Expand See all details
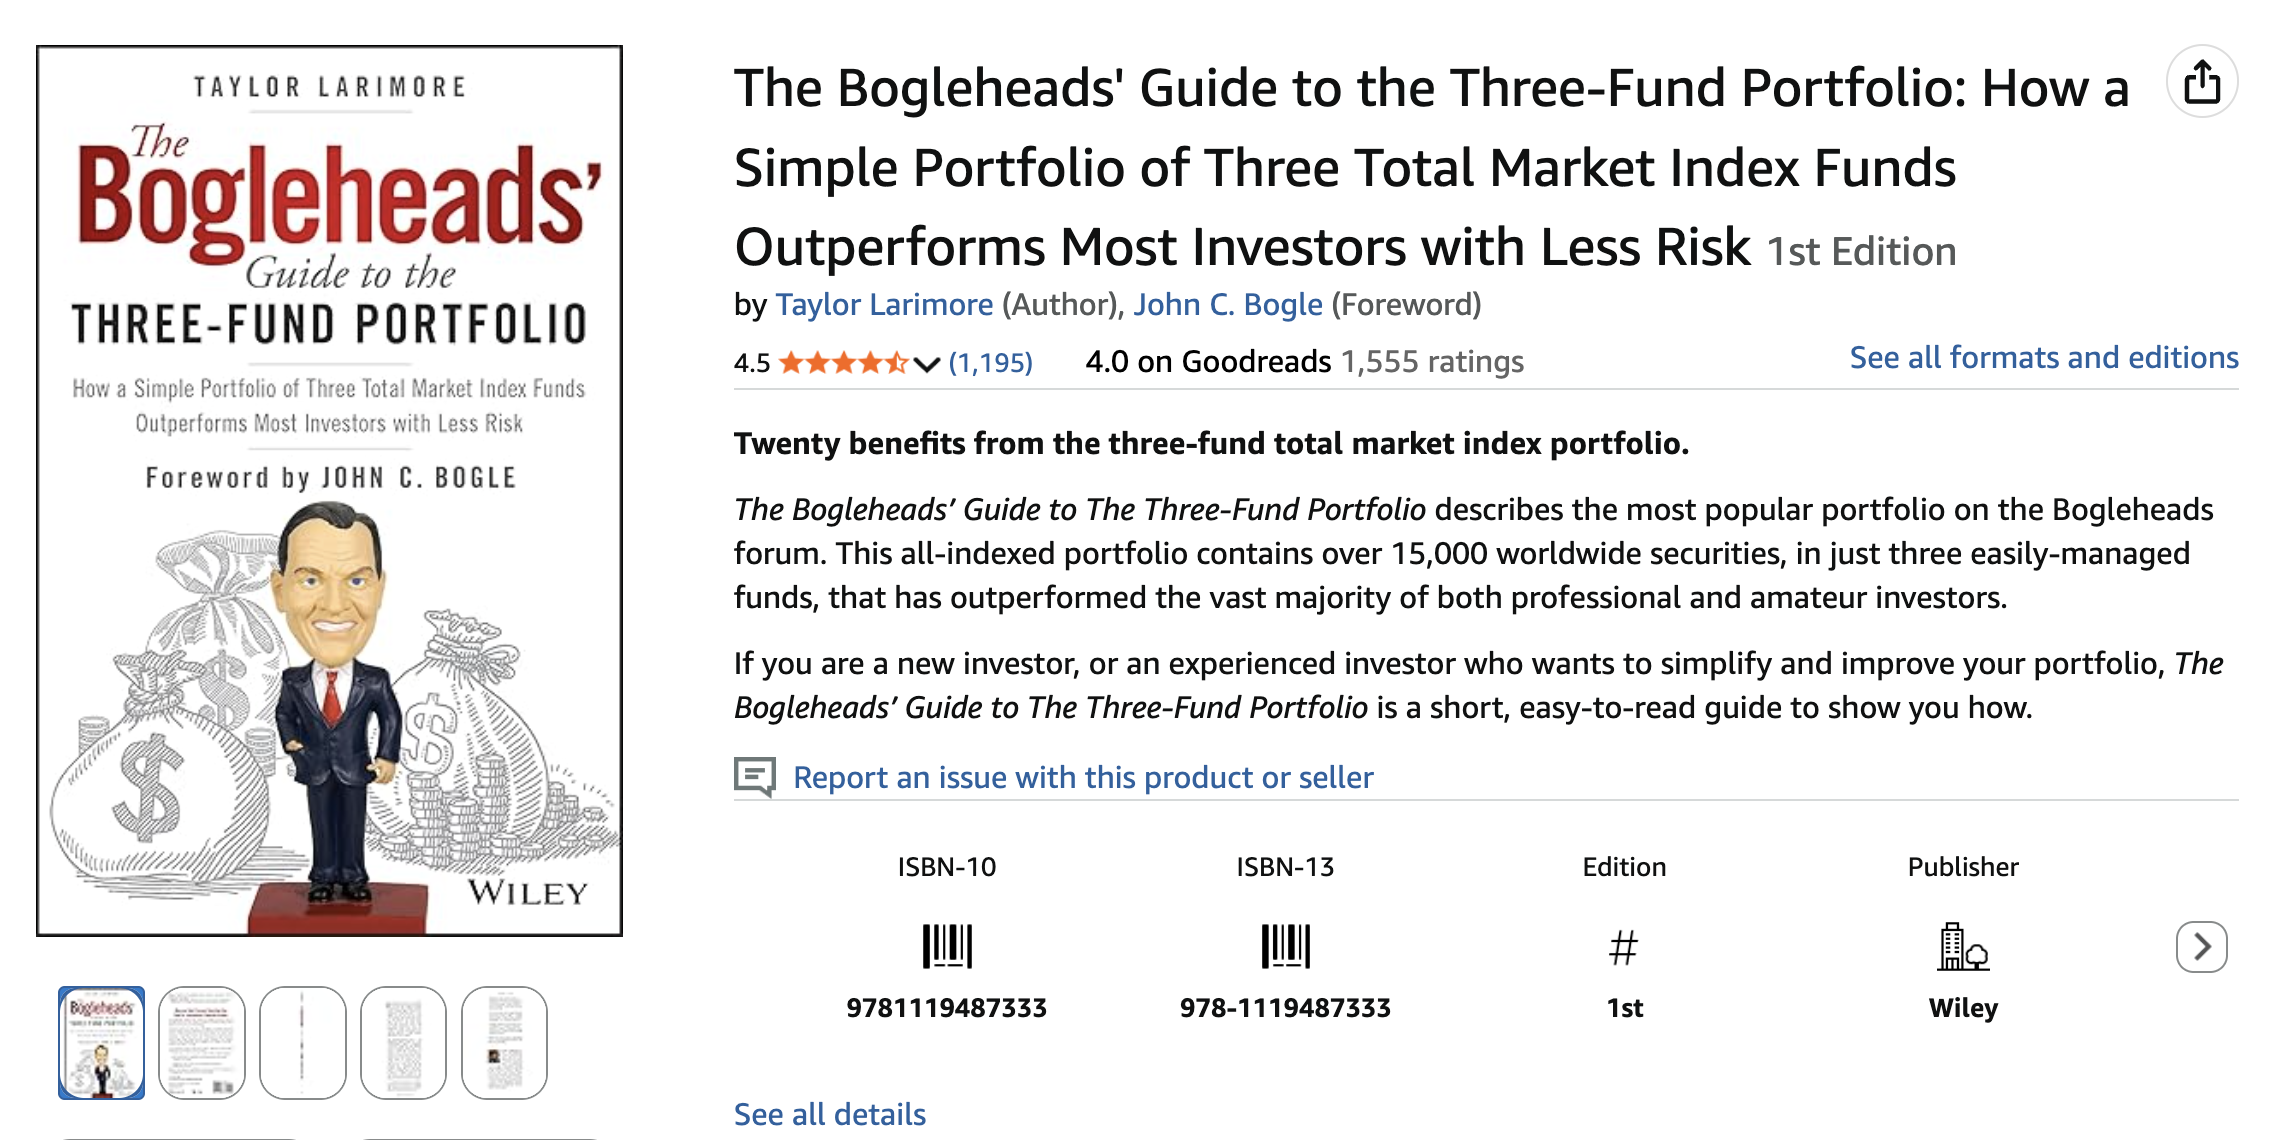The width and height of the screenshot is (2278, 1140). click(x=829, y=1113)
